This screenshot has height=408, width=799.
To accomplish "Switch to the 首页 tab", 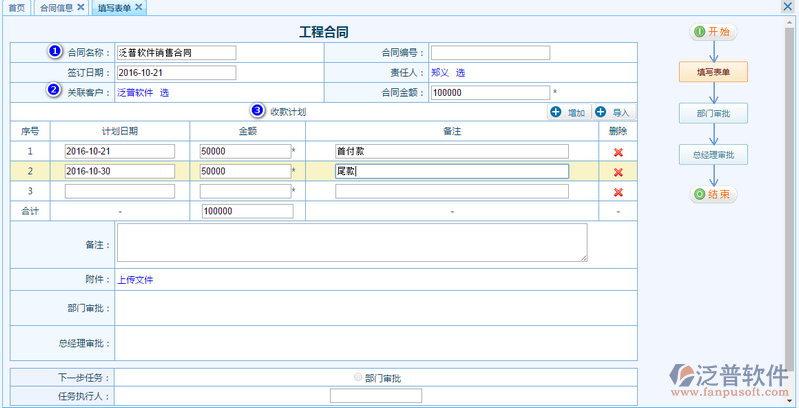I will click(16, 8).
